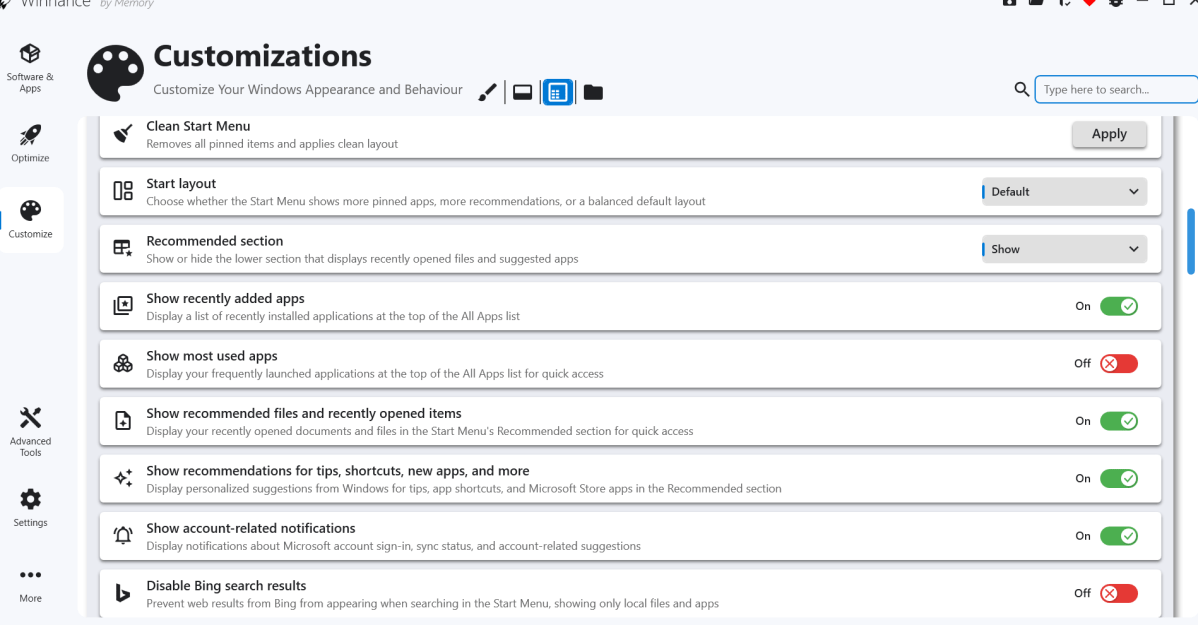Jump to File Explorer folder section
This screenshot has height=625, width=1198.
point(593,93)
